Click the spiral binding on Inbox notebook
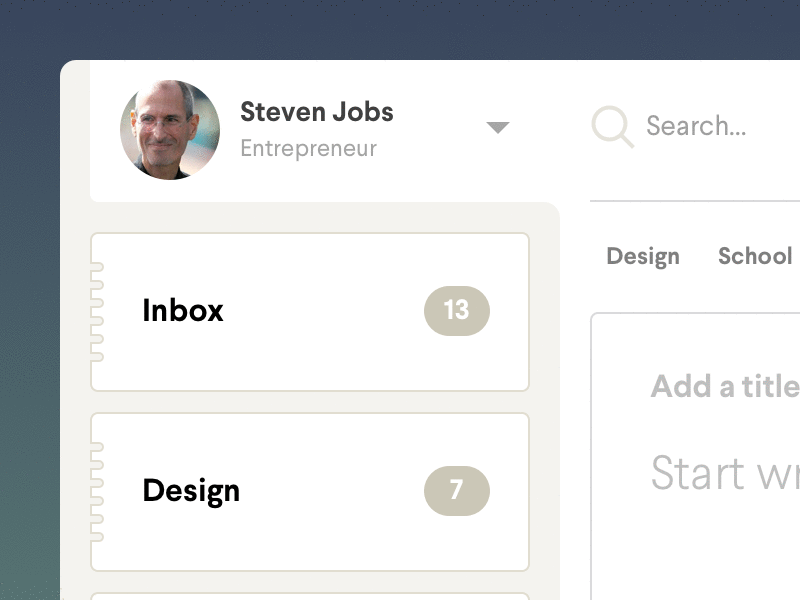The height and width of the screenshot is (600, 800). pyautogui.click(x=97, y=312)
